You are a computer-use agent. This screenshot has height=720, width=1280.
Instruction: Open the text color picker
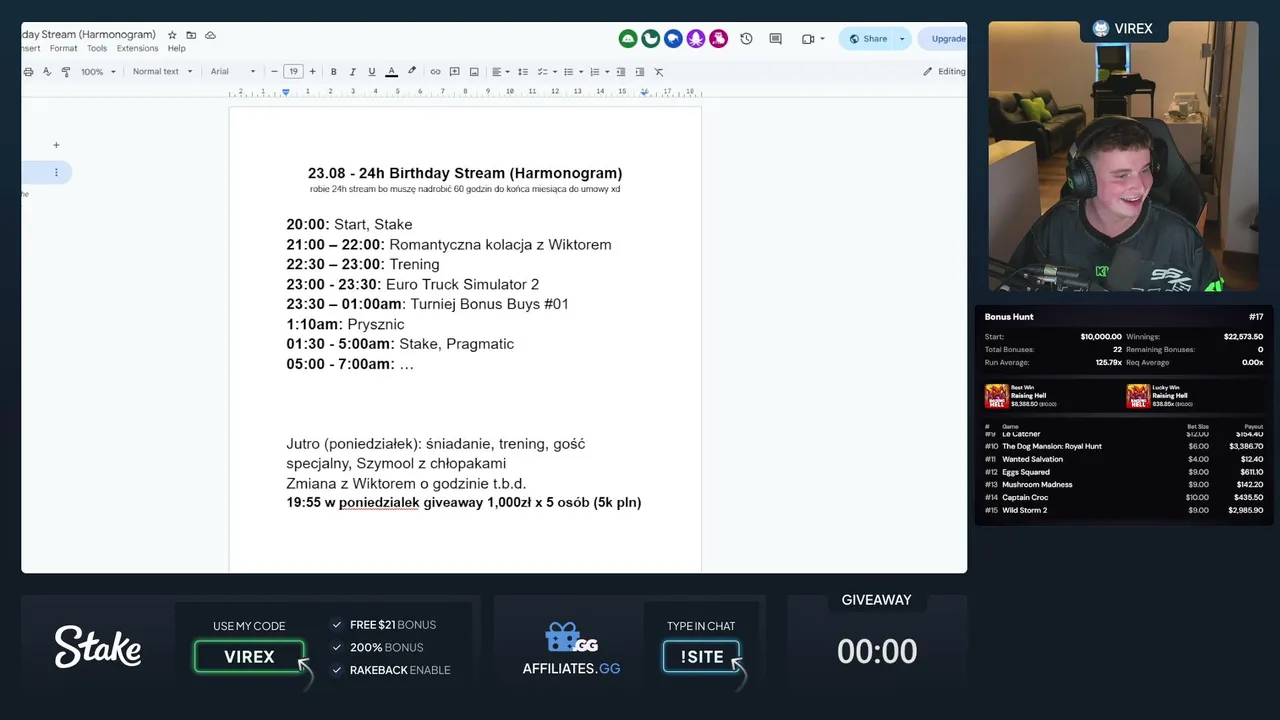pyautogui.click(x=391, y=72)
